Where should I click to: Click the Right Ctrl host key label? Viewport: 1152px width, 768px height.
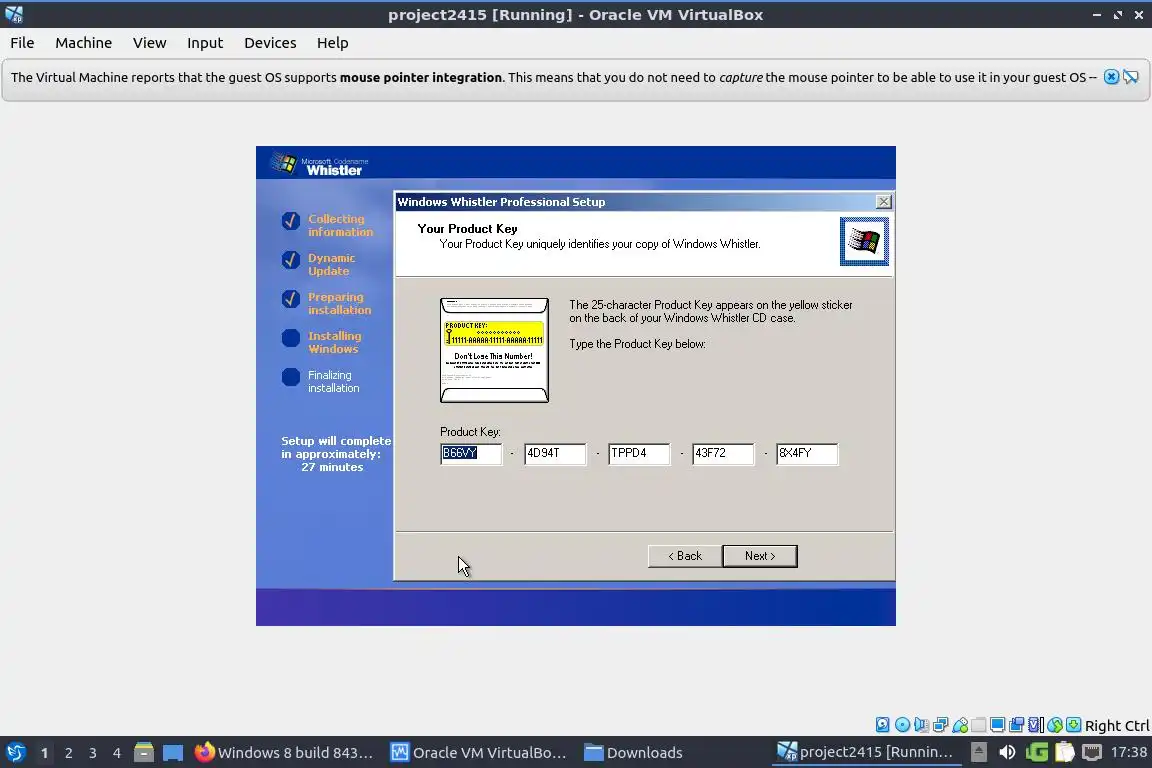point(1117,725)
